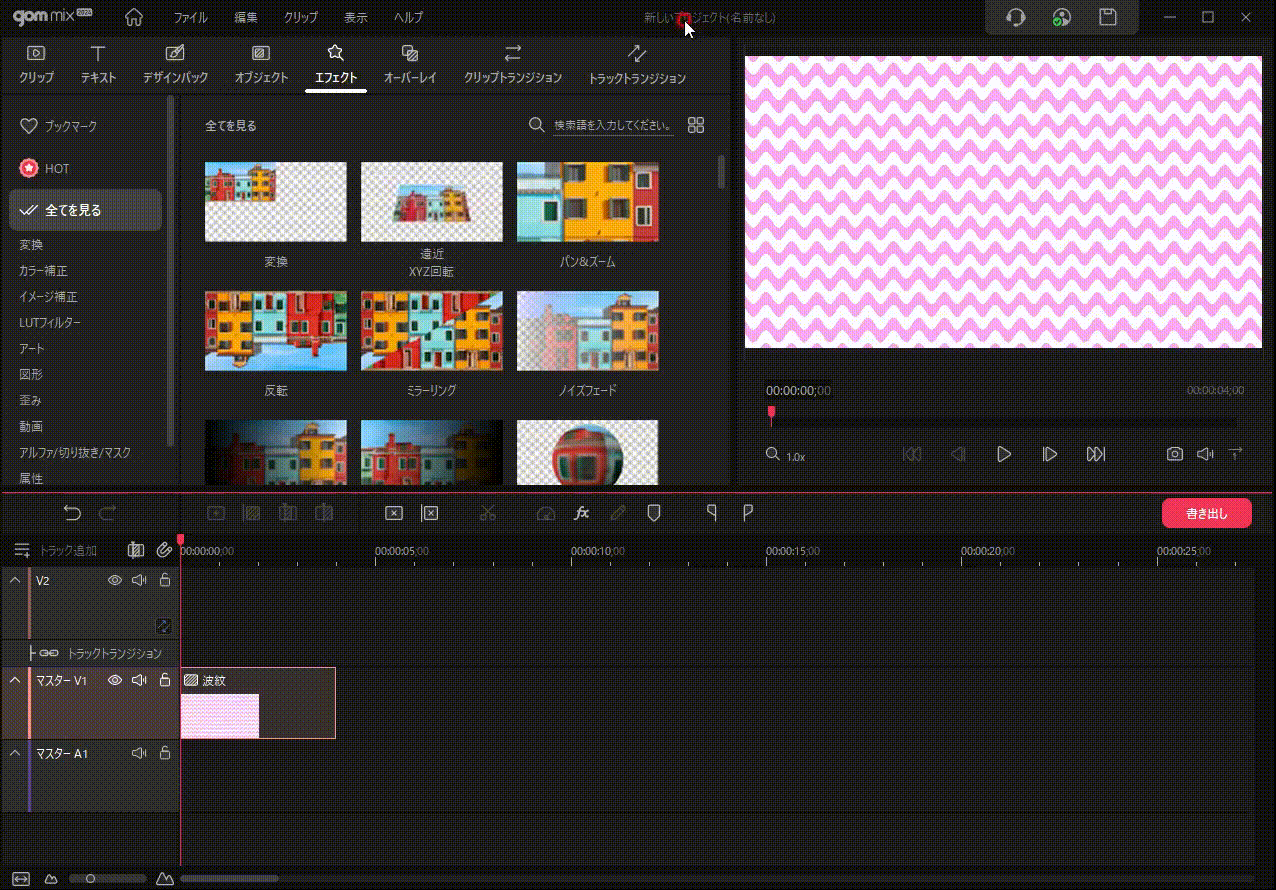Switch to the テキスト tab
The height and width of the screenshot is (890, 1276).
pos(98,64)
